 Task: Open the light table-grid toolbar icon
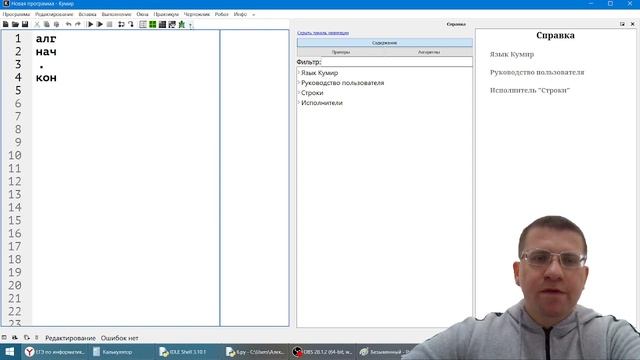(143, 24)
